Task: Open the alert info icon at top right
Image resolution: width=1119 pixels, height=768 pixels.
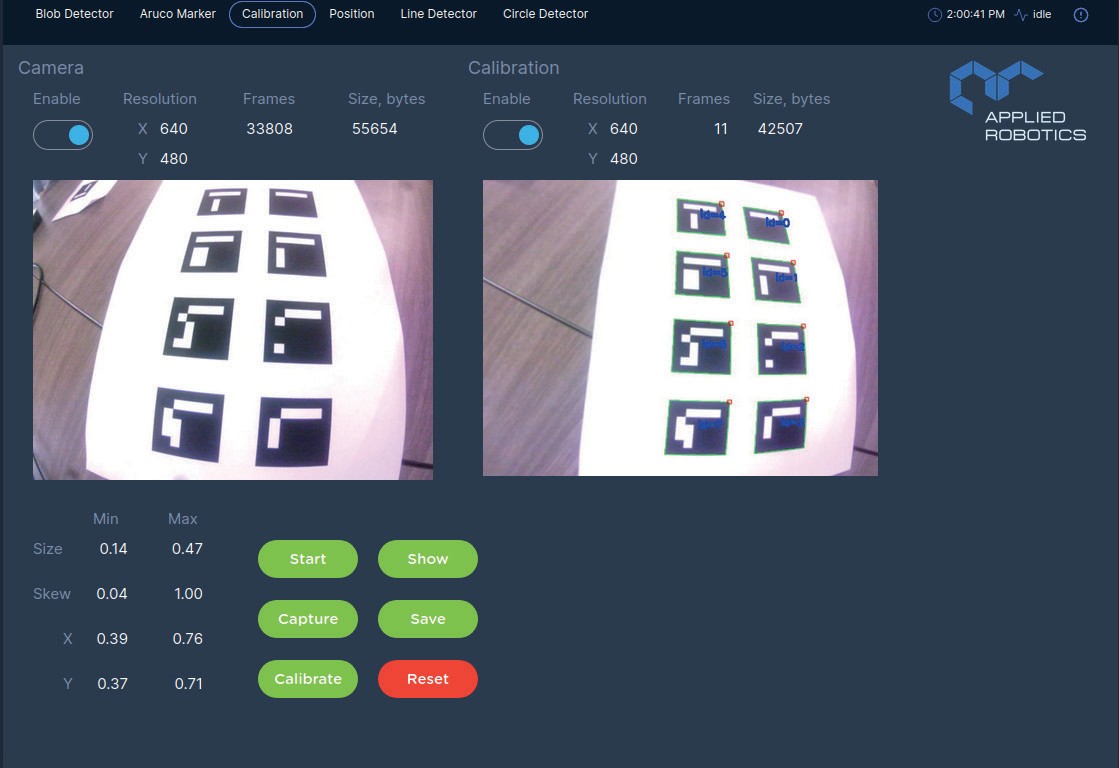Action: pyautogui.click(x=1080, y=15)
